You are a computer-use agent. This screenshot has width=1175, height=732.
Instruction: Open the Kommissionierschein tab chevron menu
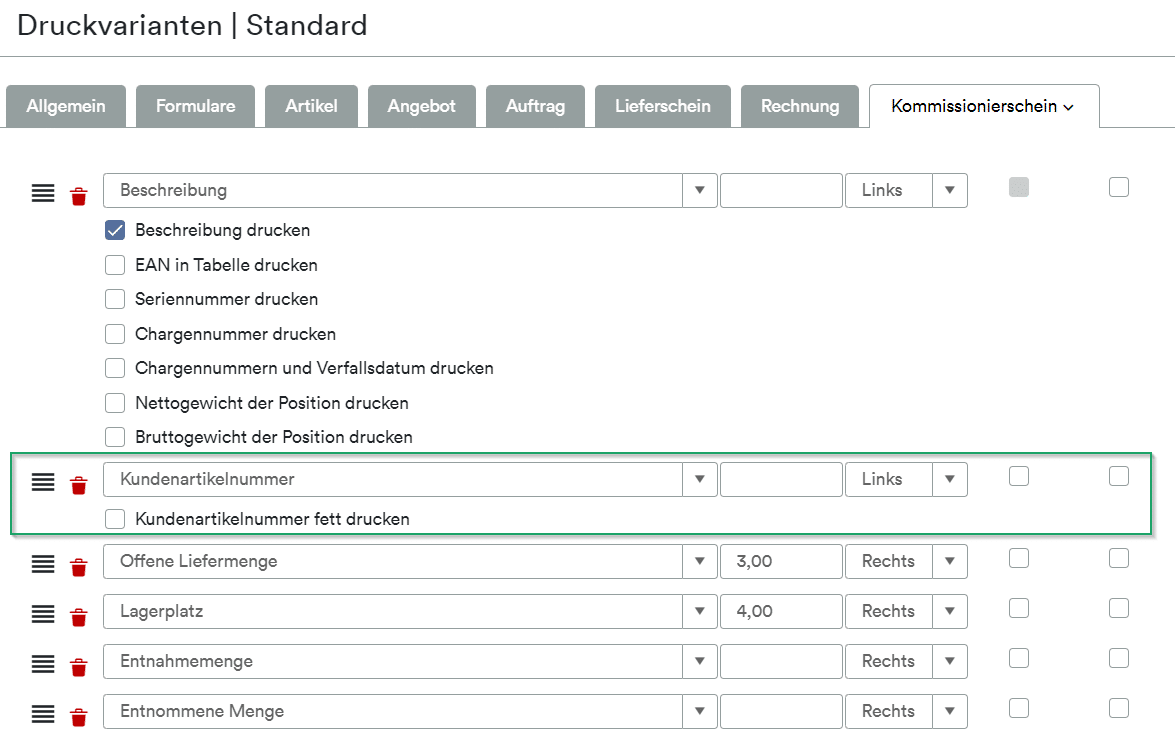[1069, 107]
